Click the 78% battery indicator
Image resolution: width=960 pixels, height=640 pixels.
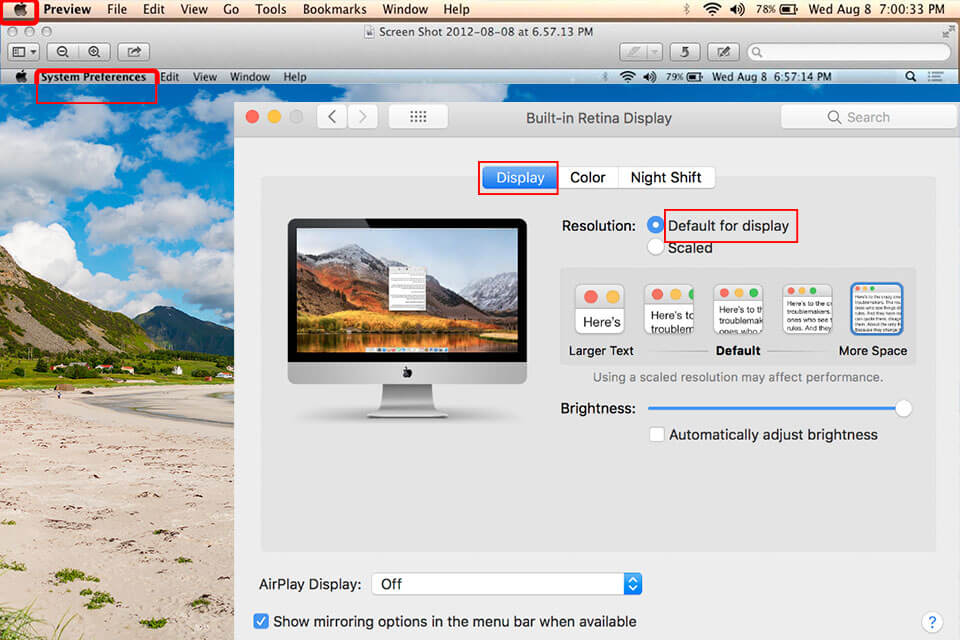pos(776,9)
